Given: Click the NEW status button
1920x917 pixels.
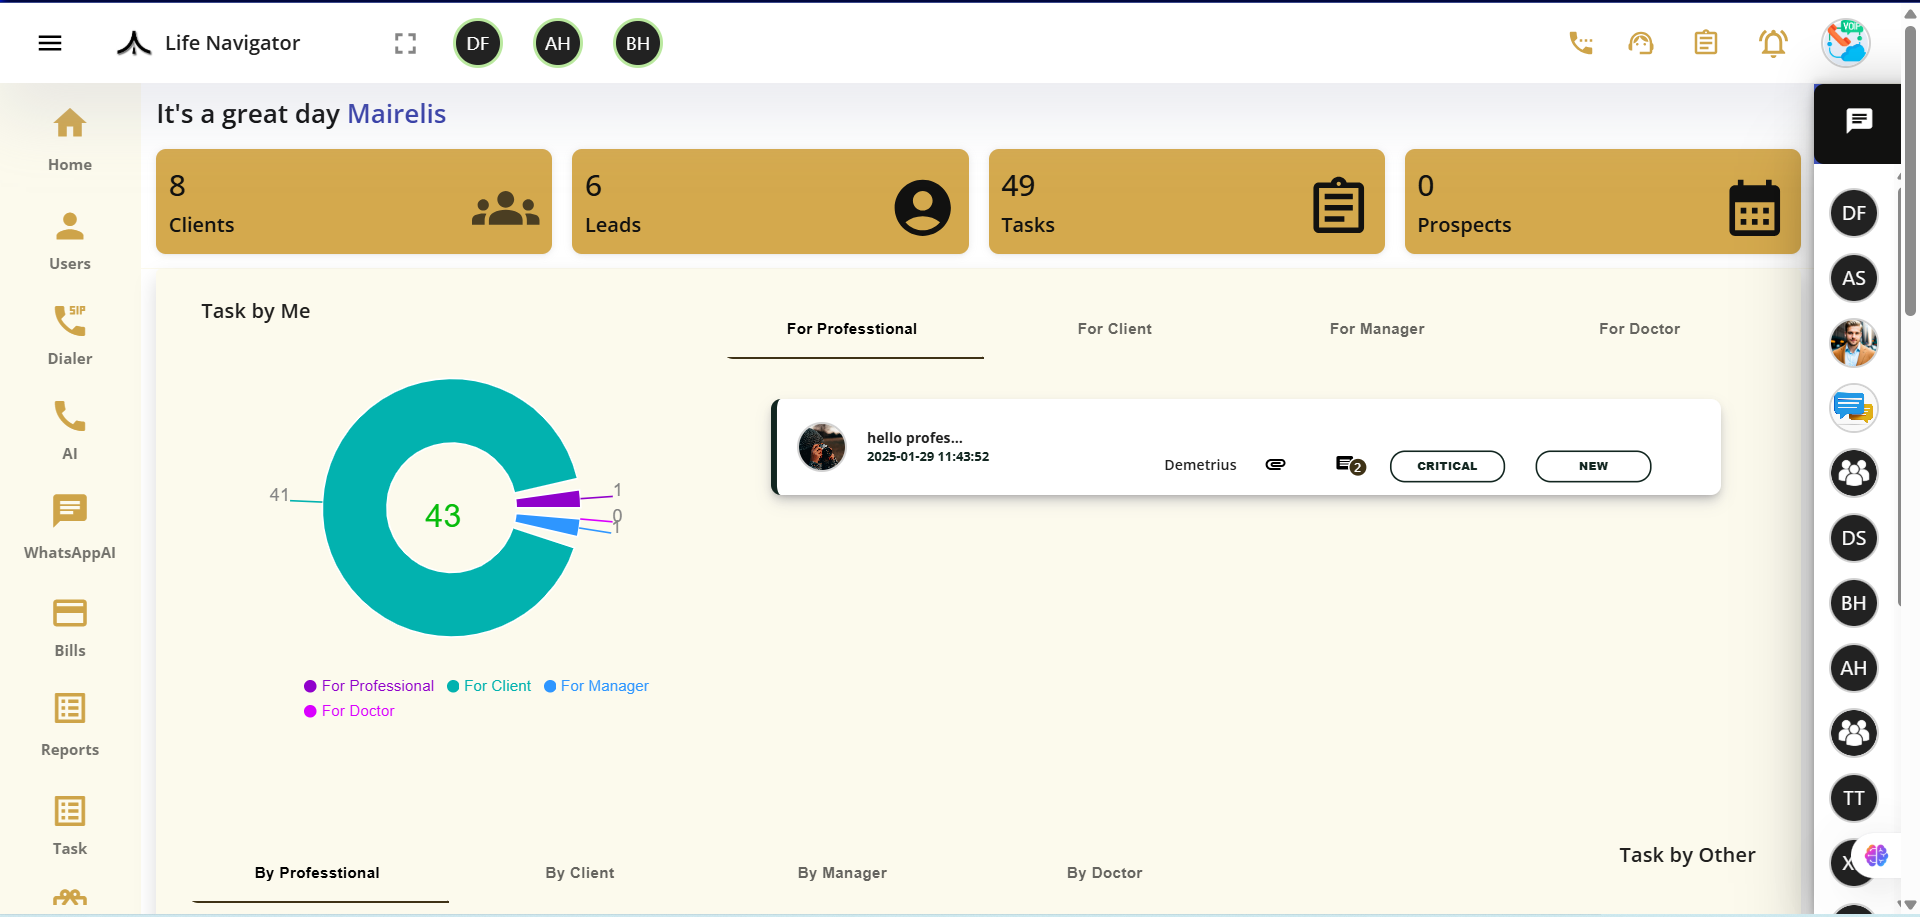Looking at the screenshot, I should (1592, 466).
